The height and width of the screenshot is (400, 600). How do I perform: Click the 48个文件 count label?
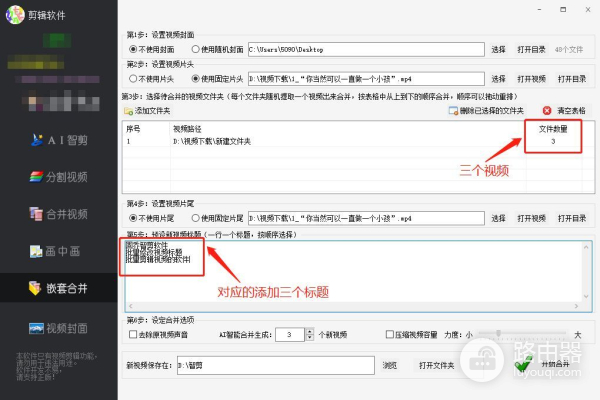(569, 49)
